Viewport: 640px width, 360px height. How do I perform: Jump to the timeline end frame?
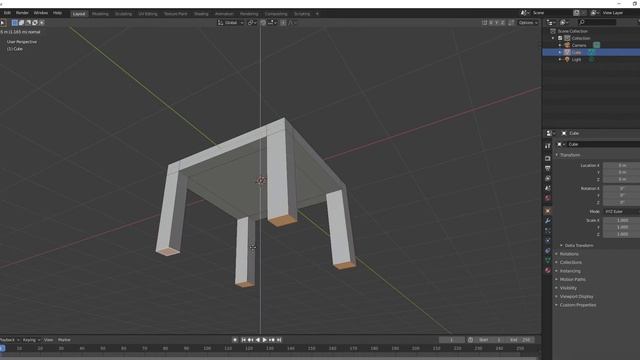[x=279, y=340]
